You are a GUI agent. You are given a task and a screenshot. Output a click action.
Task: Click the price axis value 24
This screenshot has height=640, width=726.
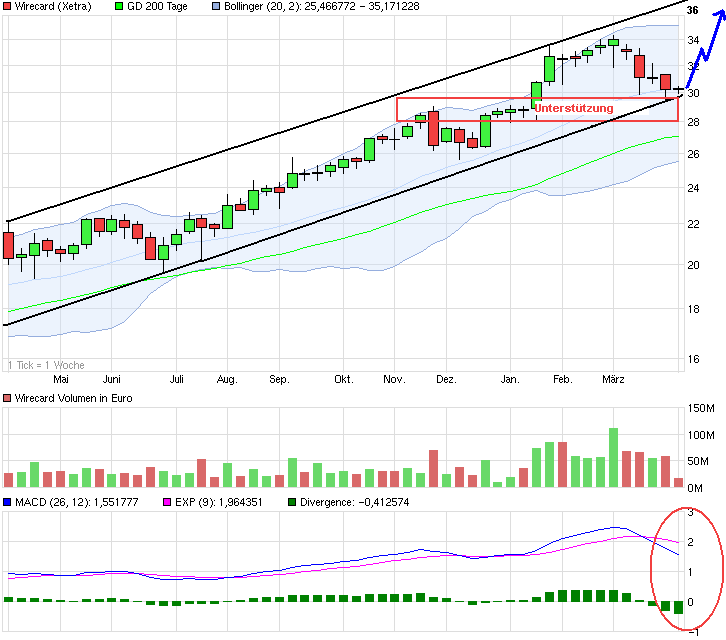point(693,188)
